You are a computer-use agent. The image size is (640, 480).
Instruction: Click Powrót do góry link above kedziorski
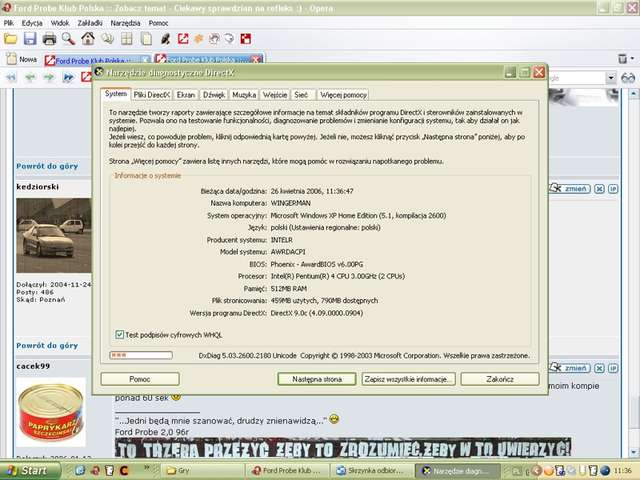[47, 166]
